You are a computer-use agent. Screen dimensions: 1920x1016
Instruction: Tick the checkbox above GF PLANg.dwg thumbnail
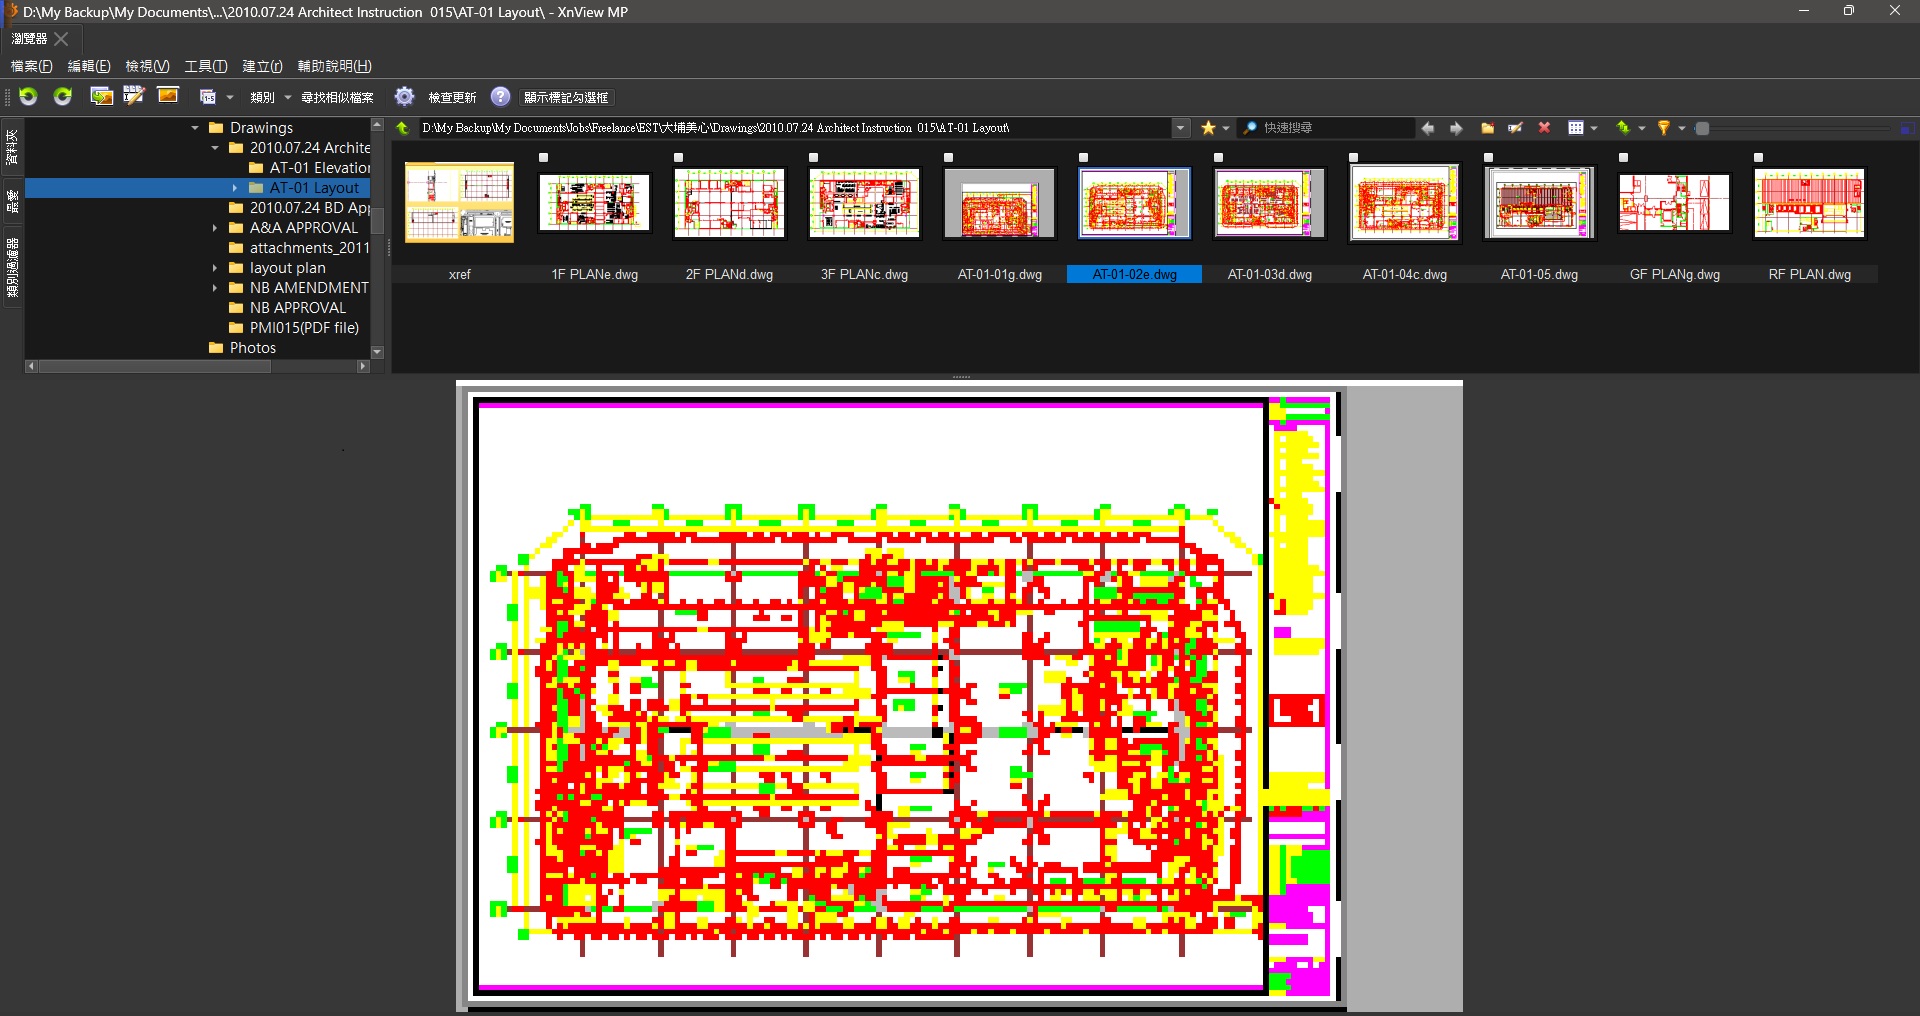[1624, 158]
